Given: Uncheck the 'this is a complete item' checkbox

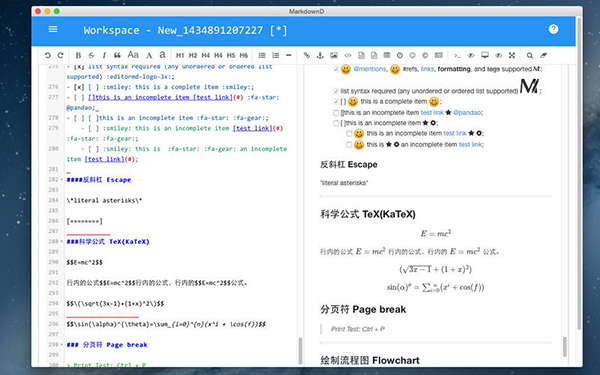Looking at the screenshot, I should click(336, 102).
